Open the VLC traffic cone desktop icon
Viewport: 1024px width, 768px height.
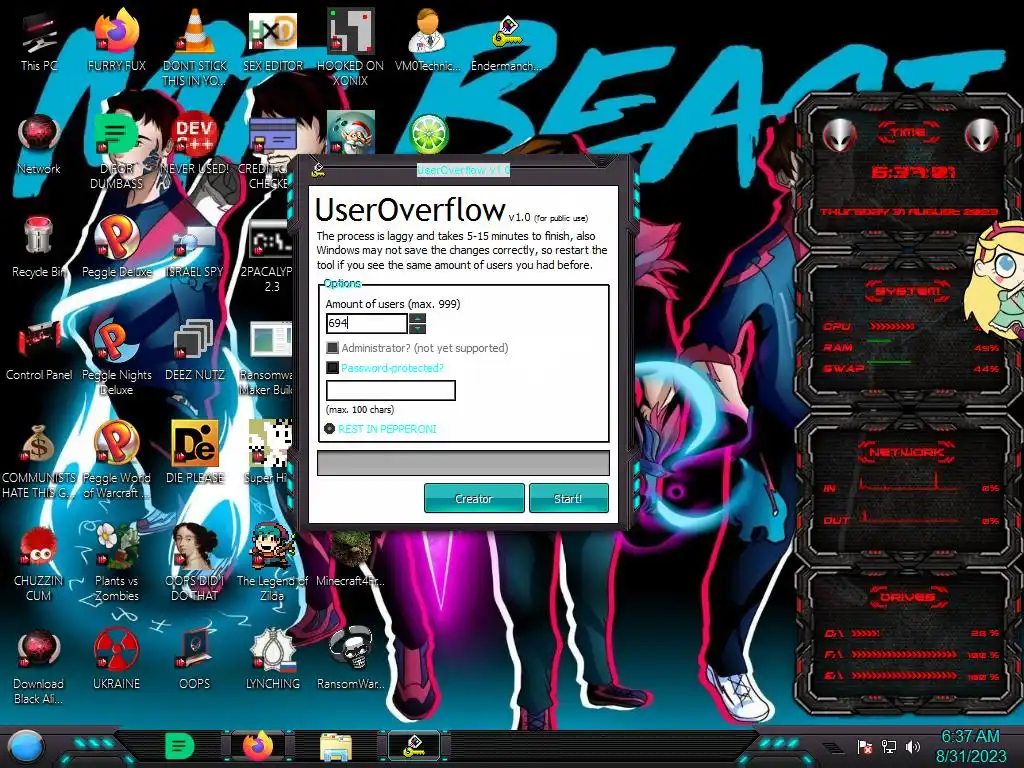pyautogui.click(x=195, y=47)
